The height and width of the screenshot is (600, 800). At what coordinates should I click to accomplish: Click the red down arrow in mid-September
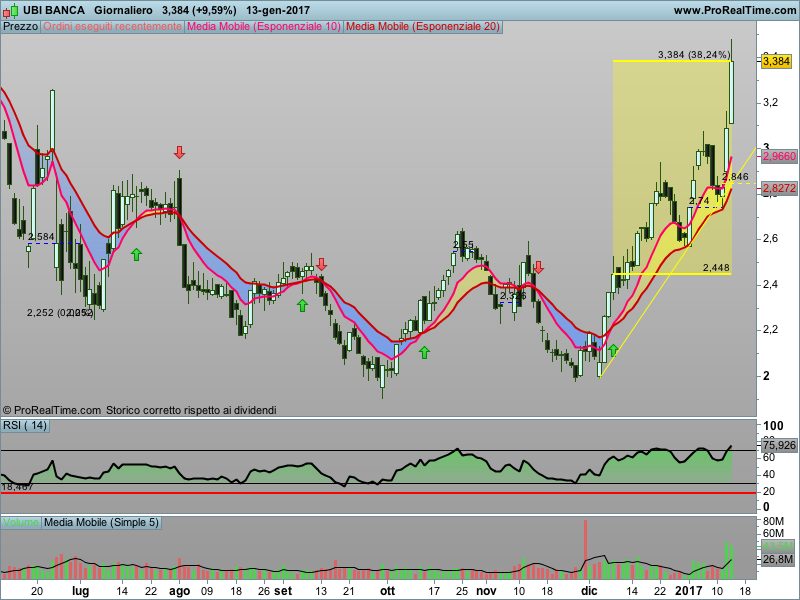tap(321, 264)
